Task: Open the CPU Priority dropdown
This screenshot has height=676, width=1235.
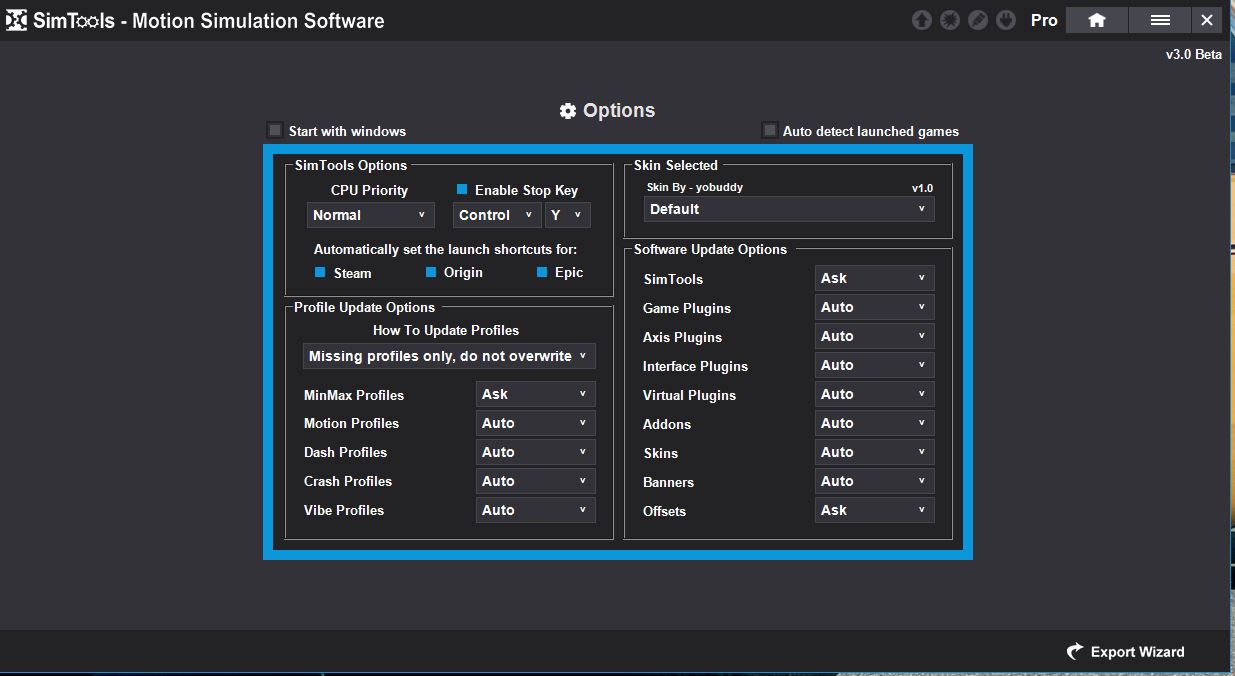Action: (x=370, y=215)
